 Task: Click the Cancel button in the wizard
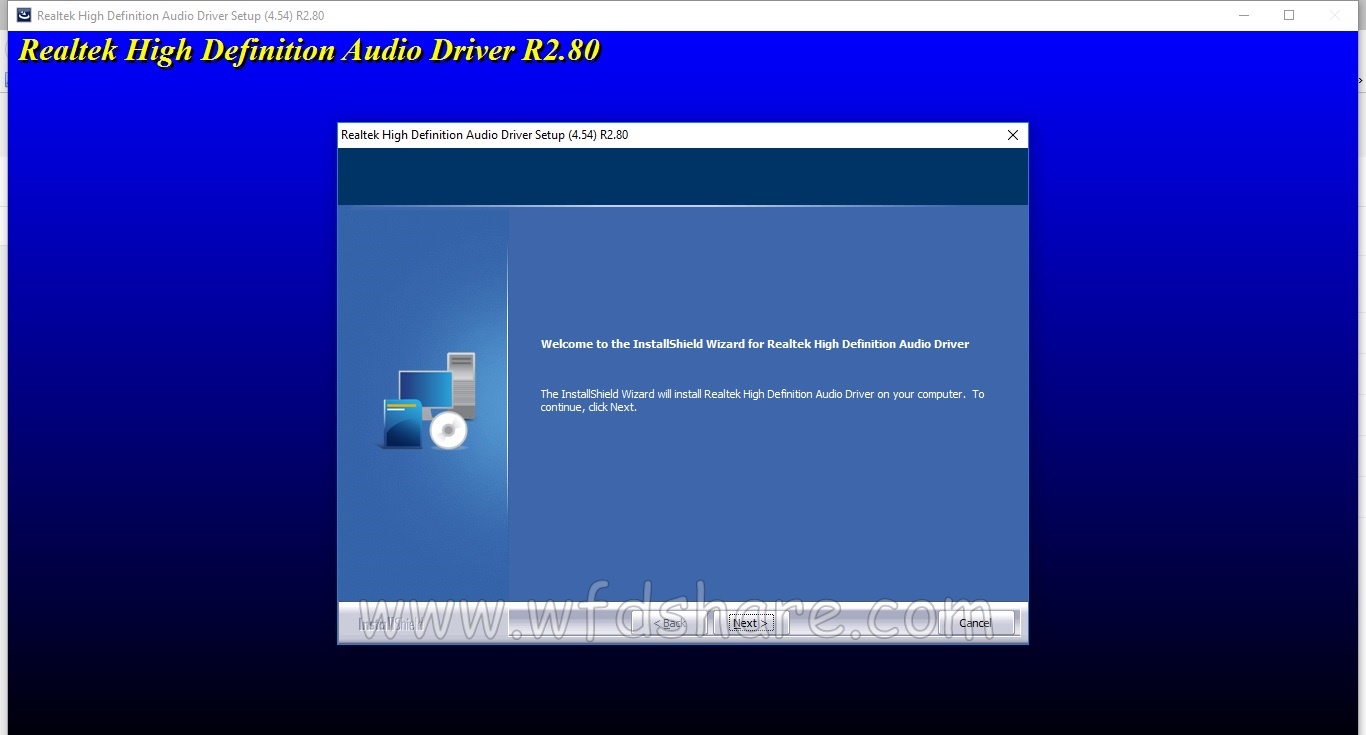click(x=975, y=623)
